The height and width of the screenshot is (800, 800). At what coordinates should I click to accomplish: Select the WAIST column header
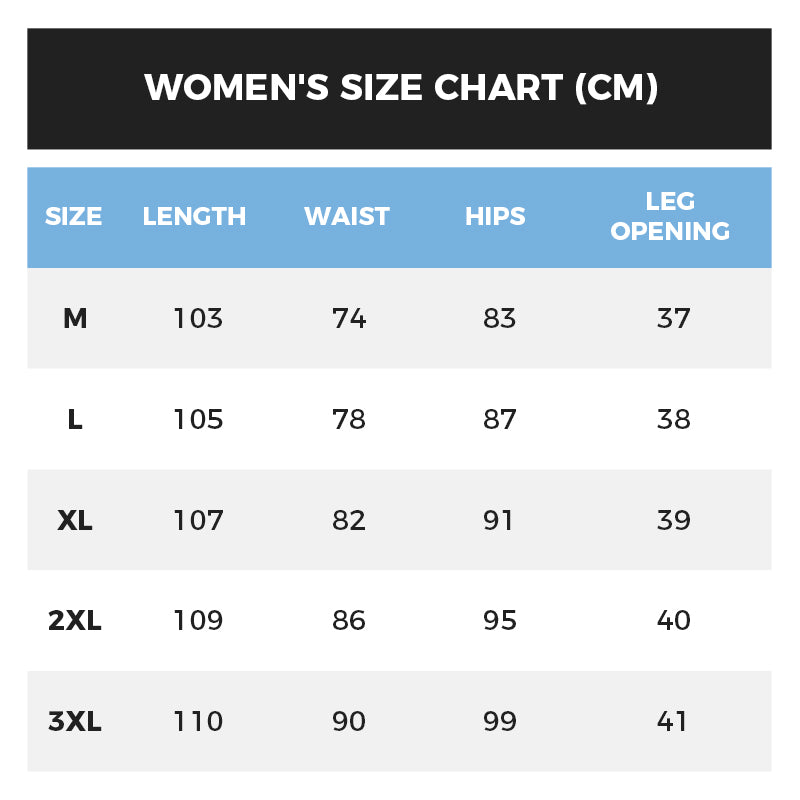pos(347,216)
